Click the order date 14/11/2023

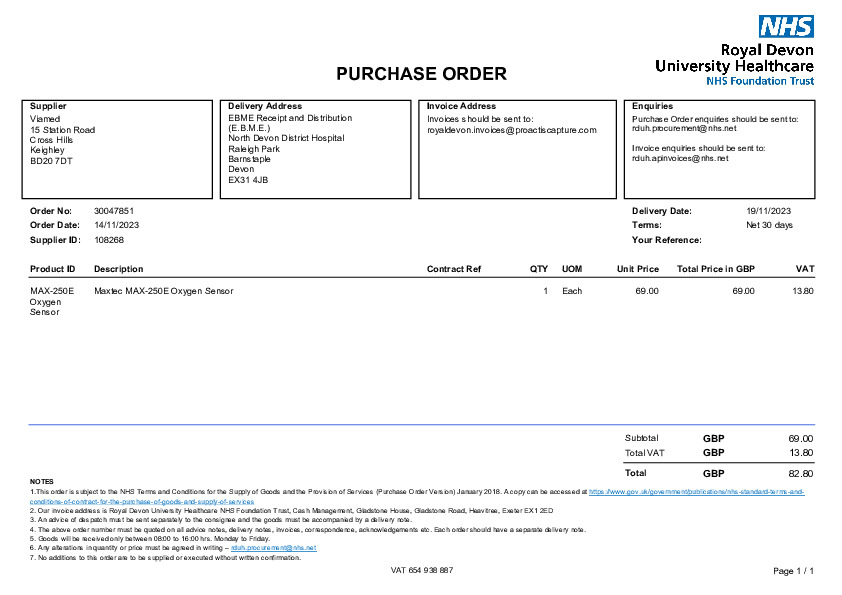point(116,225)
